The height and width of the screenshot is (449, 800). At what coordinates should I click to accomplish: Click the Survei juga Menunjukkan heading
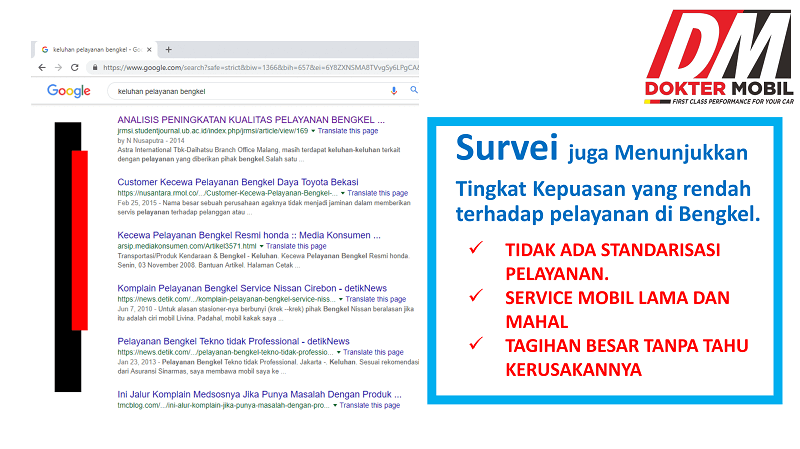pos(602,148)
